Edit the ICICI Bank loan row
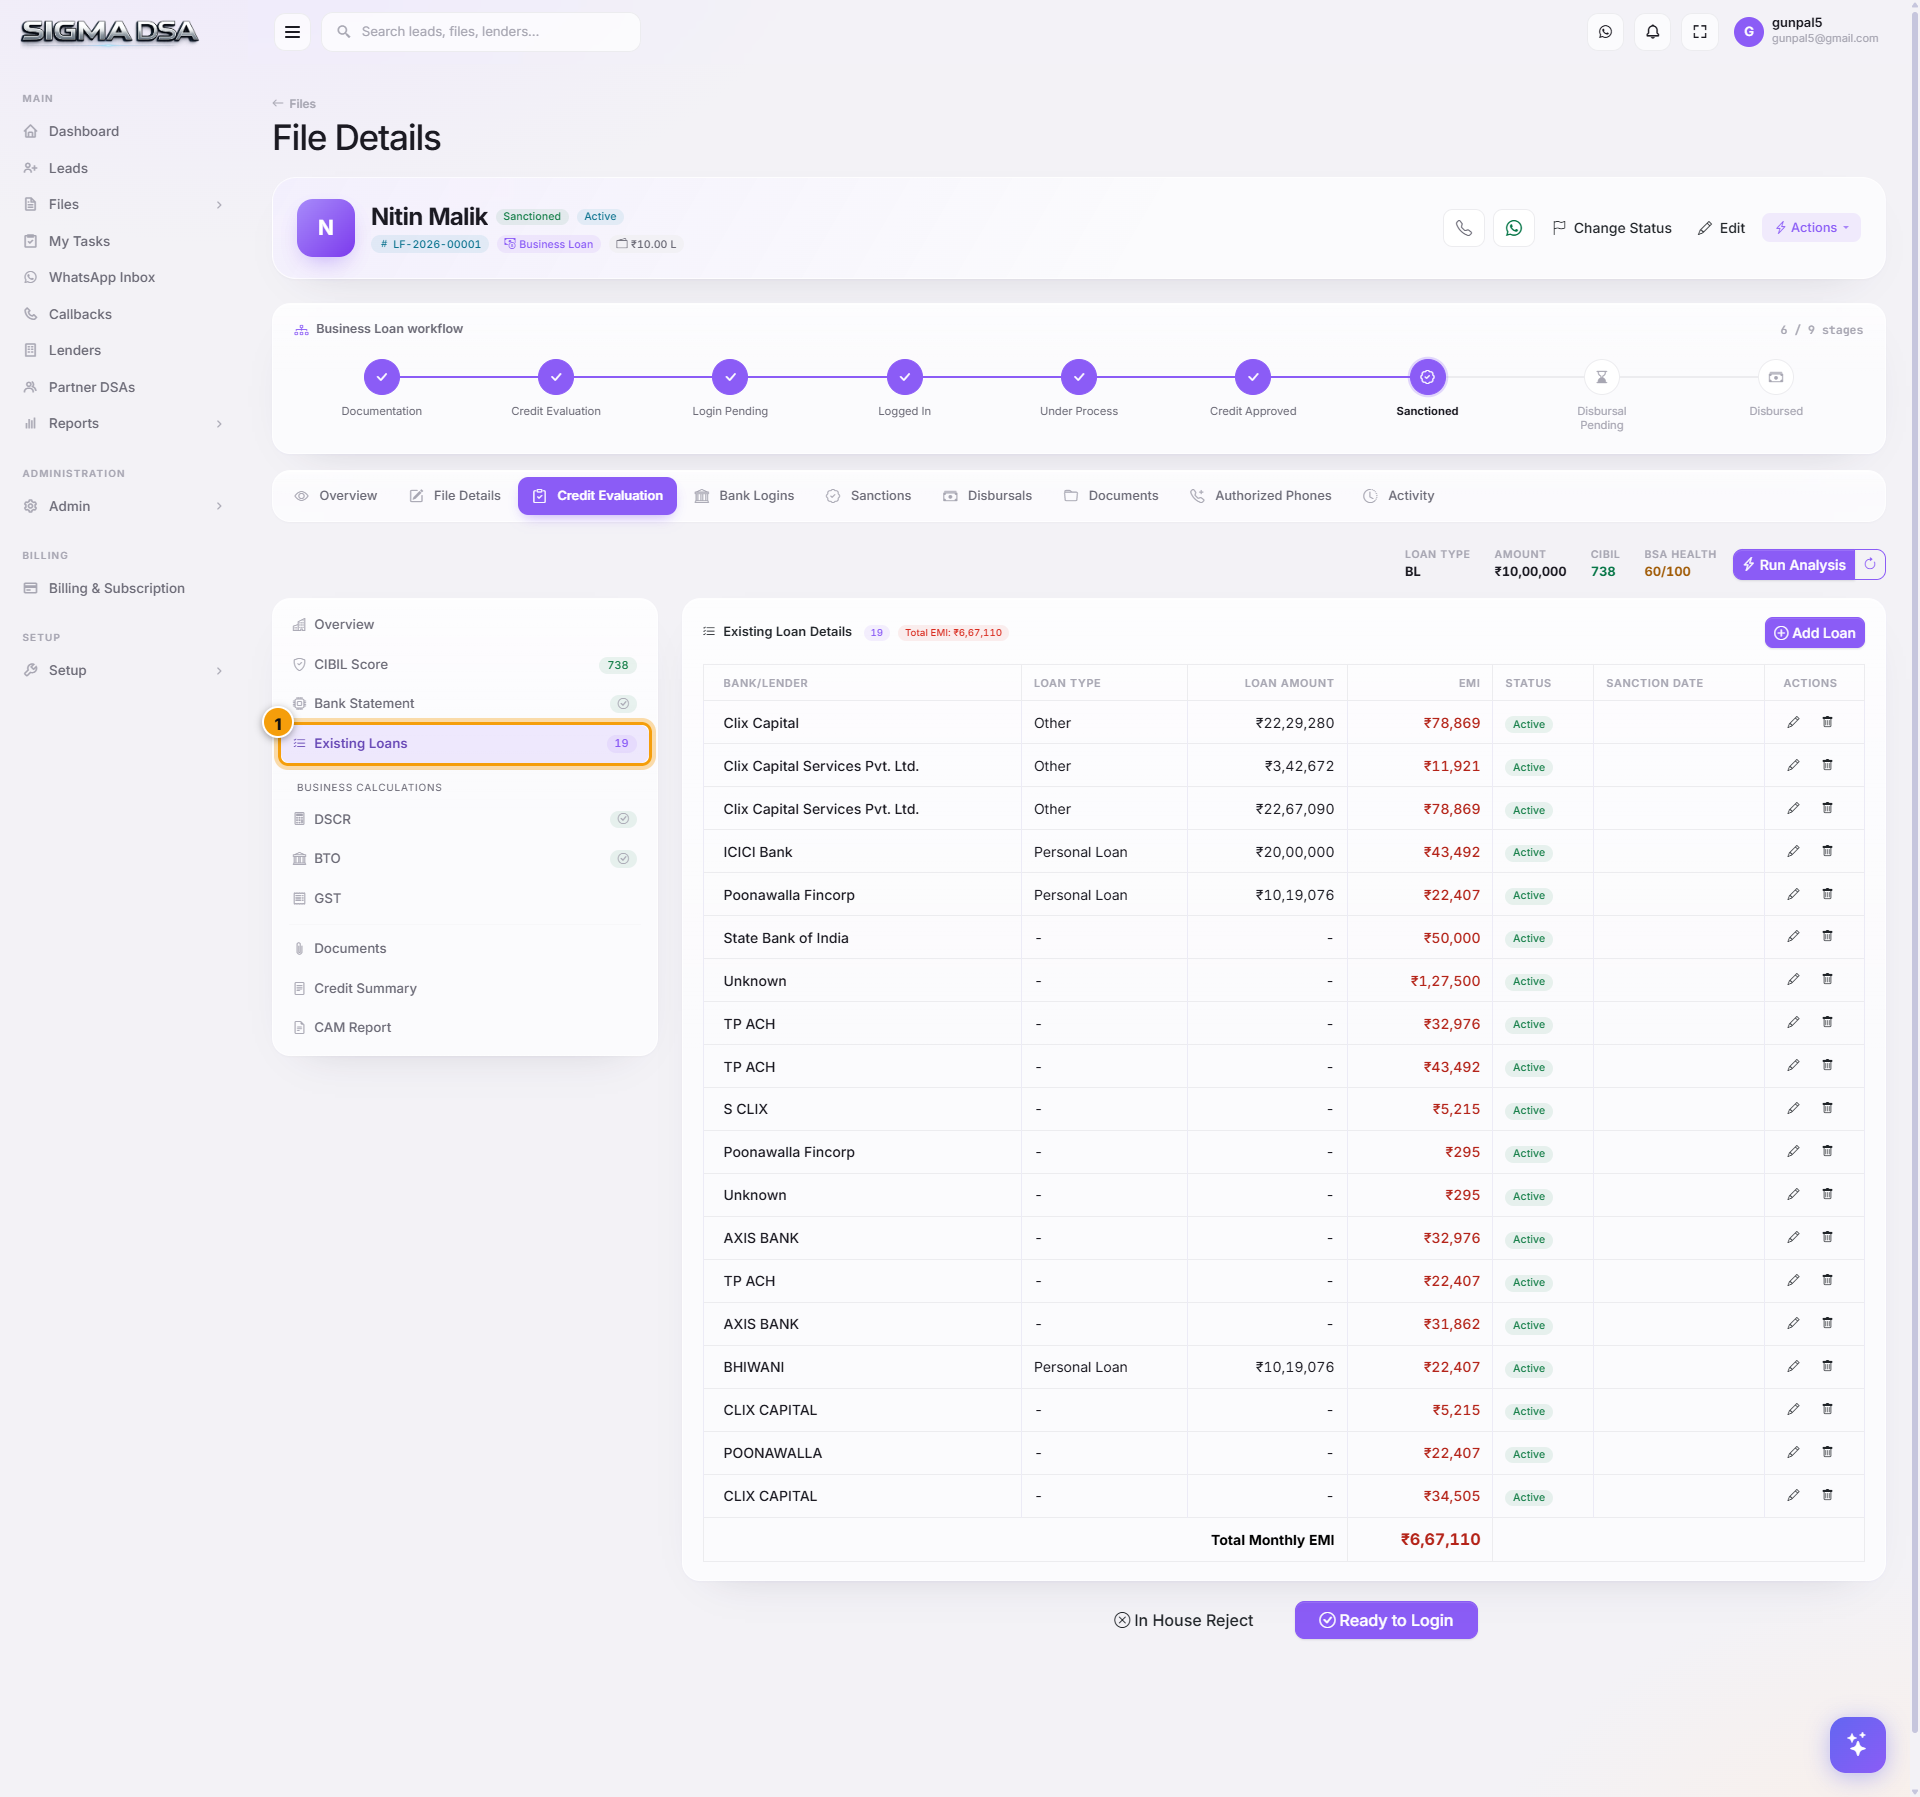Viewport: 1920px width, 1797px height. click(x=1793, y=851)
